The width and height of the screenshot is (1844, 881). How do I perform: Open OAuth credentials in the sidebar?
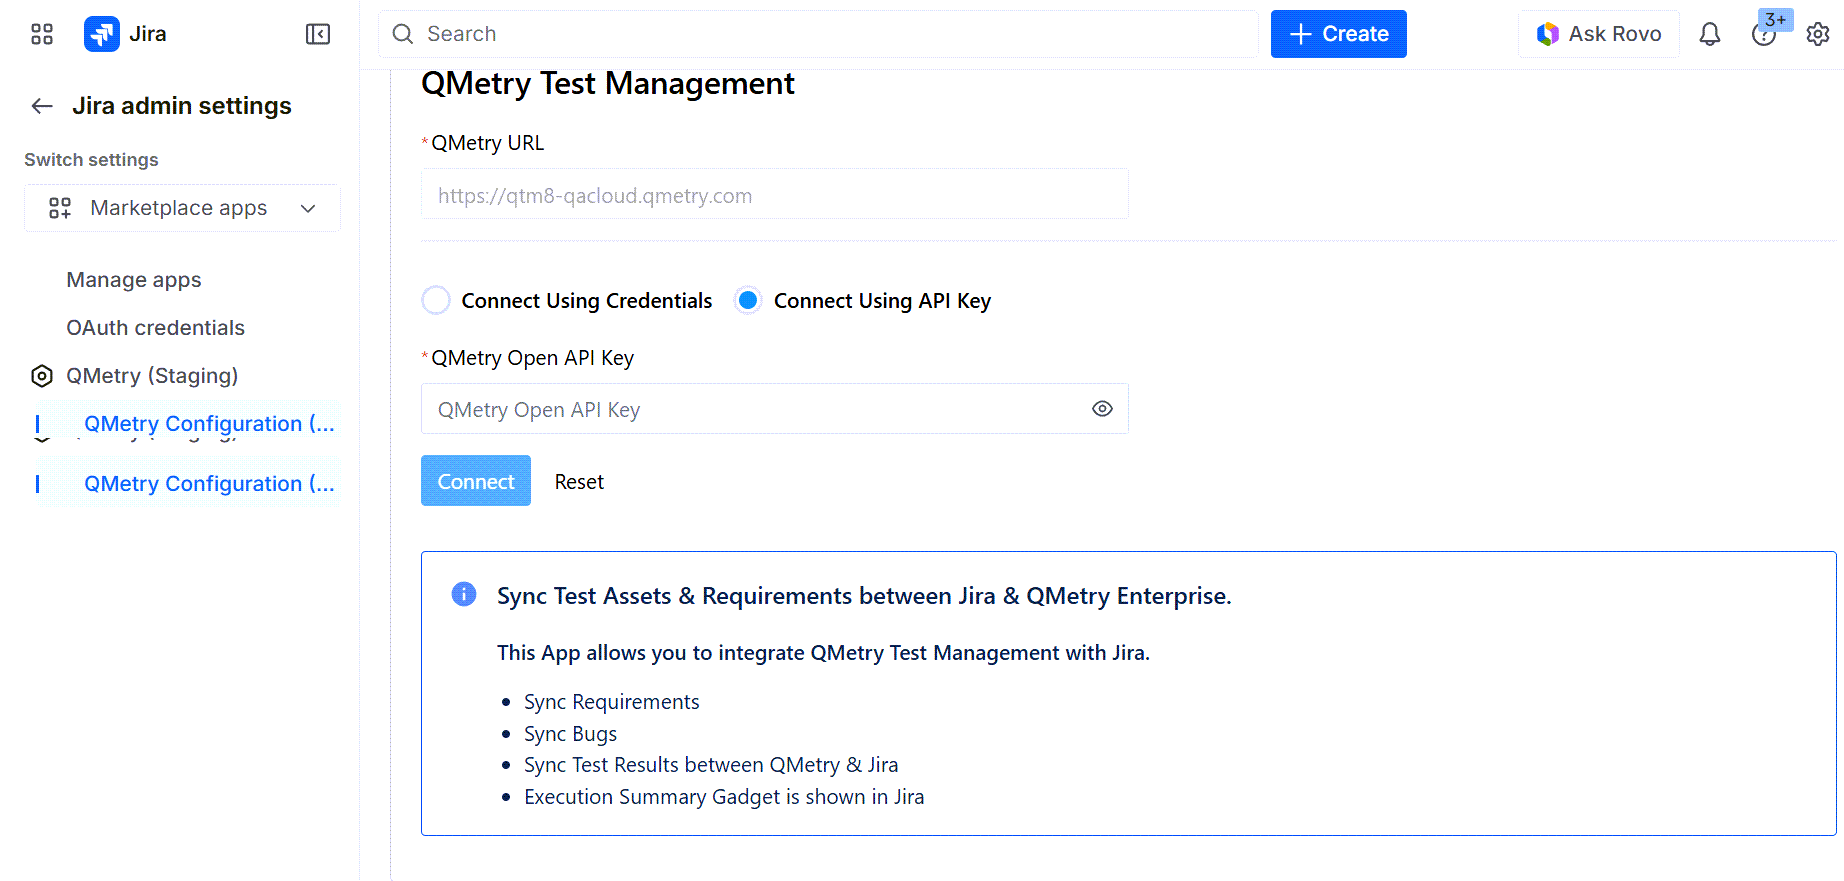coord(155,328)
